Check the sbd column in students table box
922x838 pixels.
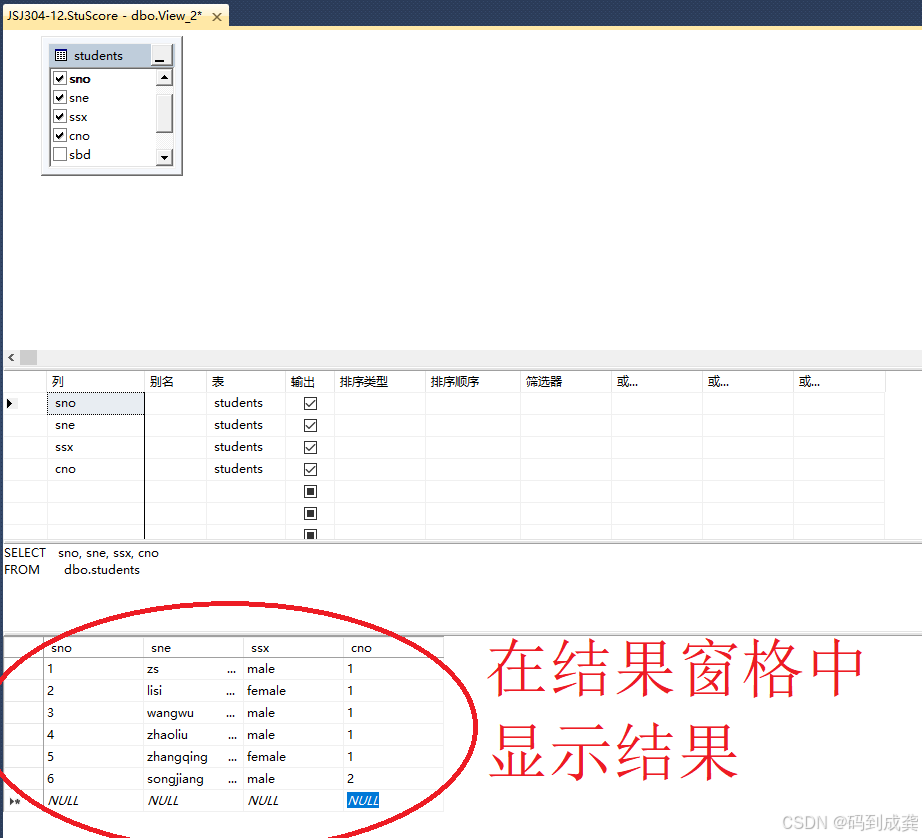point(60,155)
